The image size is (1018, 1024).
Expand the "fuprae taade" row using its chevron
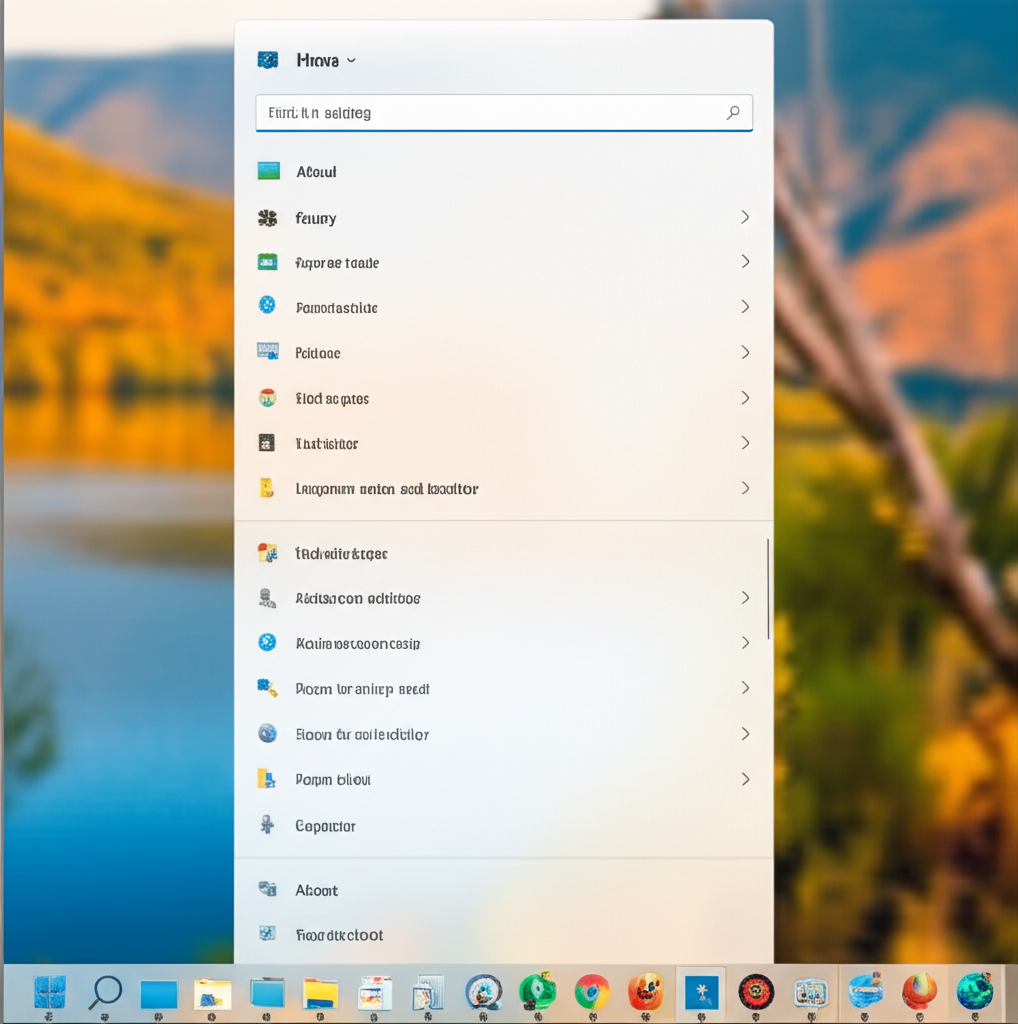click(x=745, y=262)
